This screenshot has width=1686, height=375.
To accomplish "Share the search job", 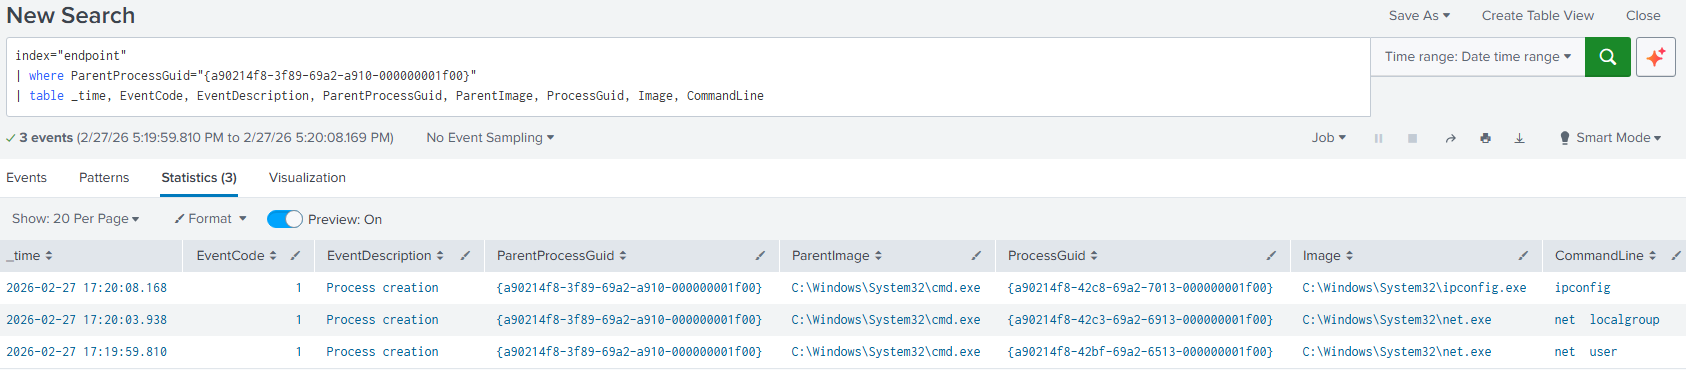I will point(1450,138).
